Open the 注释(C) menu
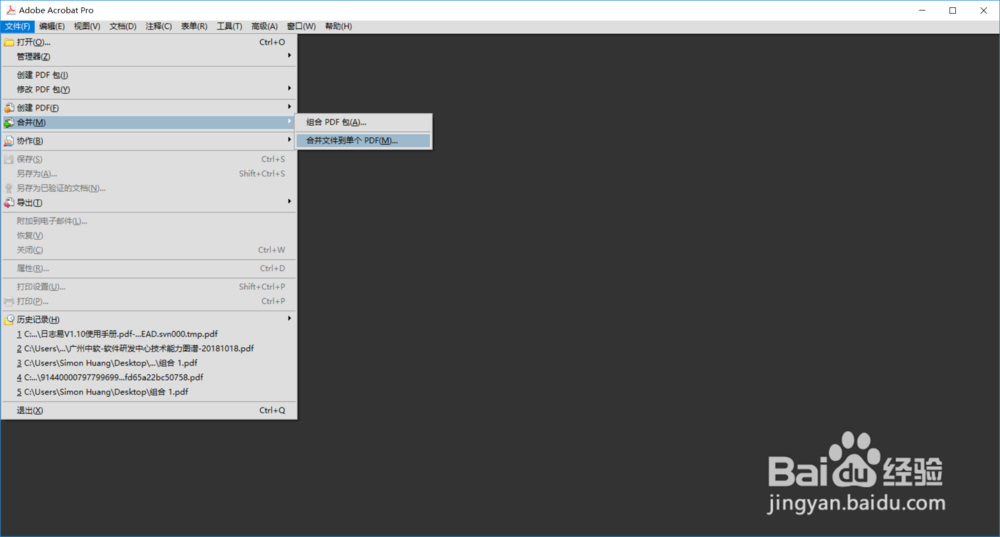The width and height of the screenshot is (1000, 537). click(x=158, y=26)
